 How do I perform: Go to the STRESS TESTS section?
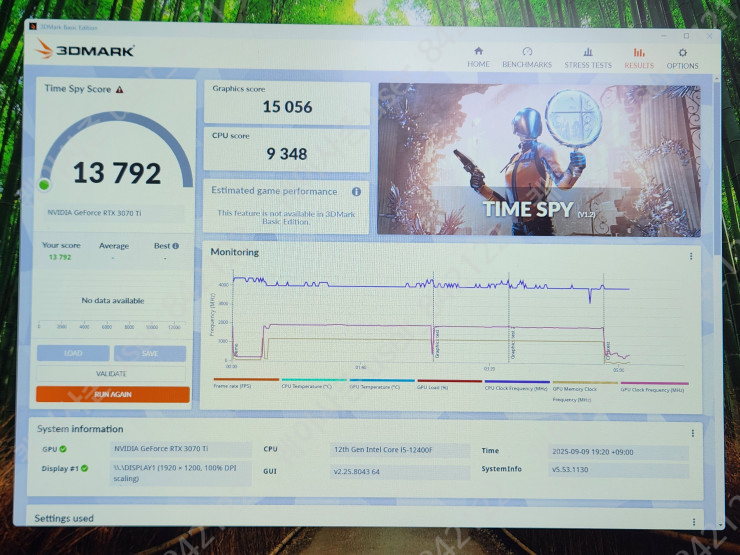(x=588, y=58)
